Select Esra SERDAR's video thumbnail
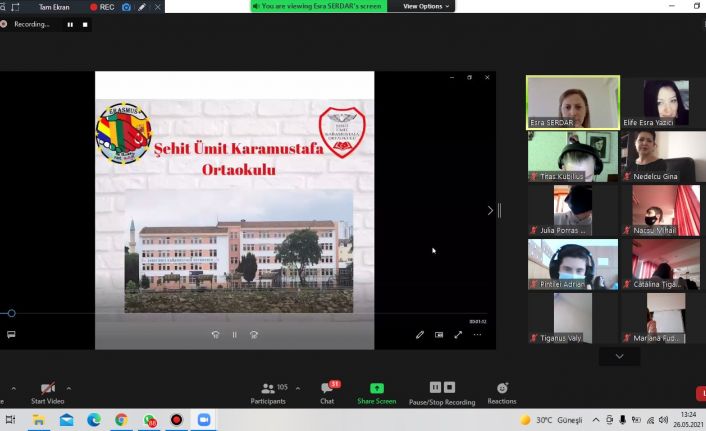706x431 pixels. coord(573,102)
